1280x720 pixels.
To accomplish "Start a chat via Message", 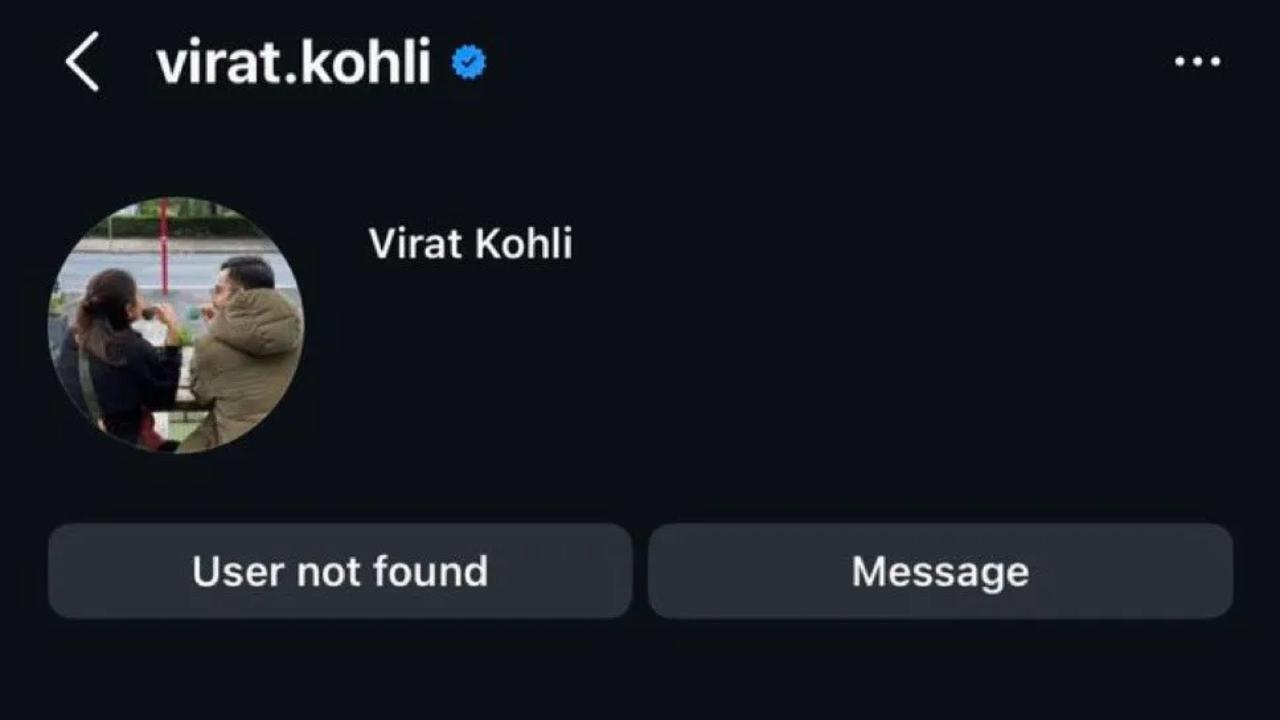I will tap(940, 571).
